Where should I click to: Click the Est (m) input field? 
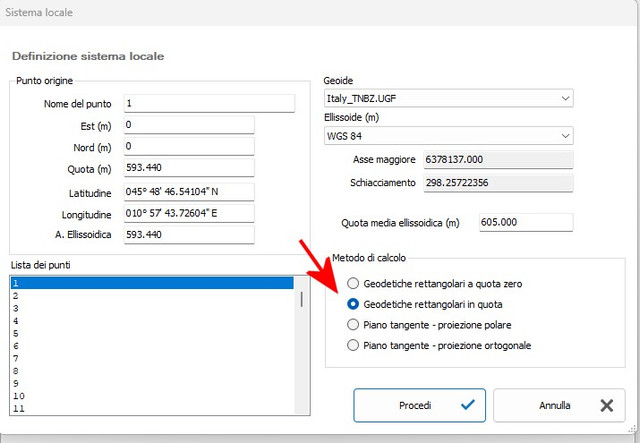point(189,125)
